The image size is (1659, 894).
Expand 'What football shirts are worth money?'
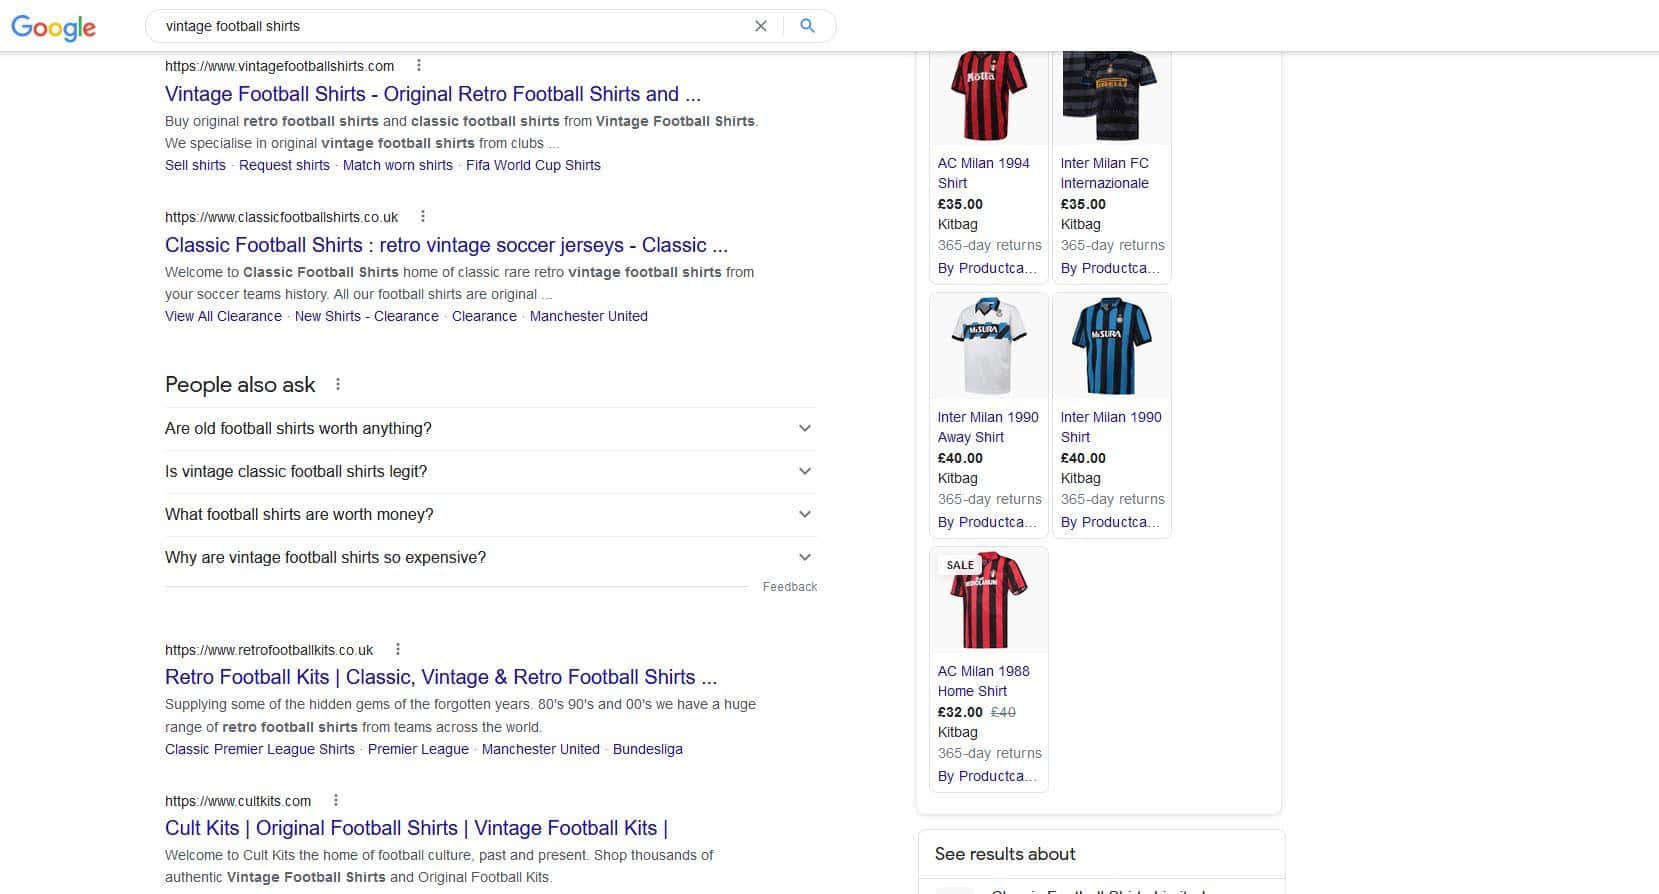[x=490, y=514]
